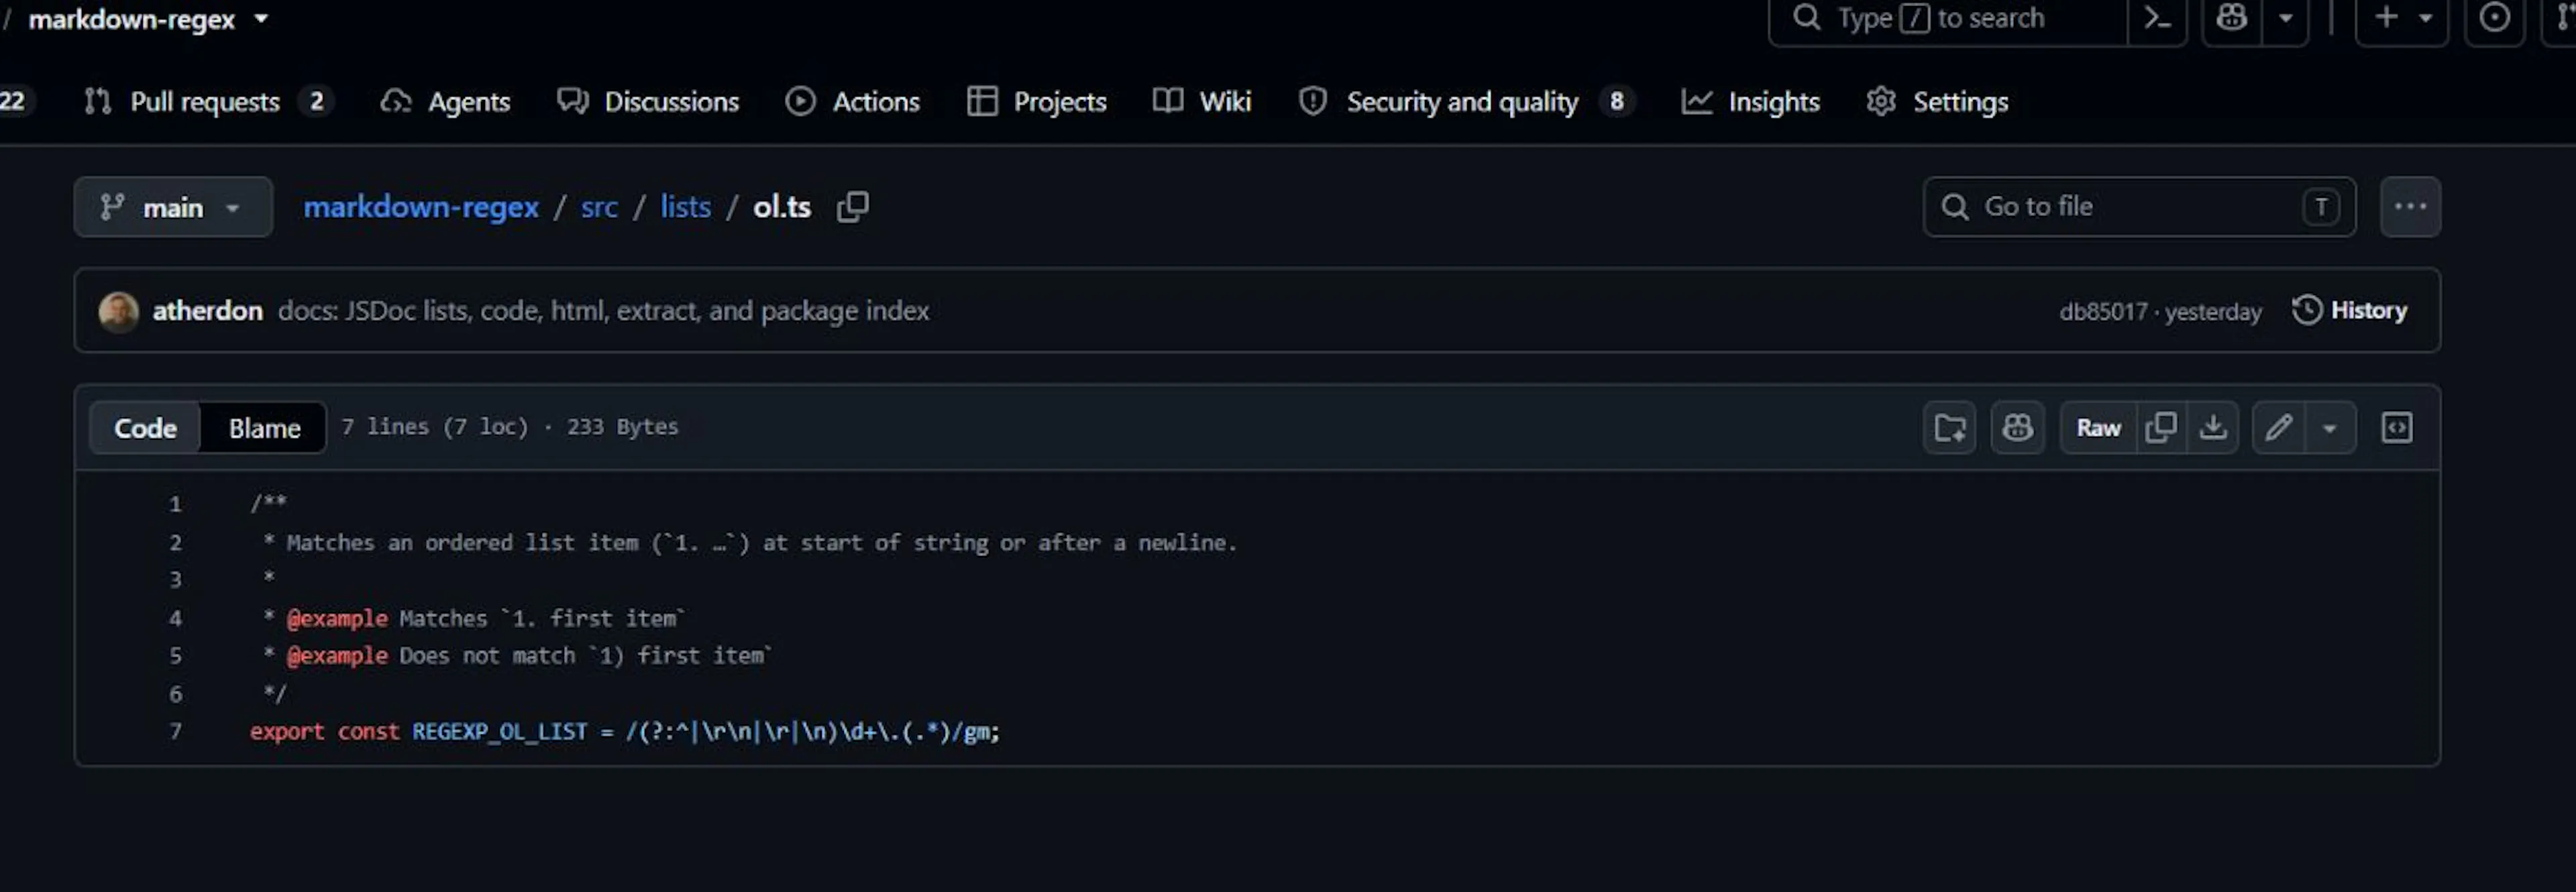This screenshot has width=2576, height=892.
Task: Open the Copilot dropdown arrow in header
Action: click(2285, 18)
